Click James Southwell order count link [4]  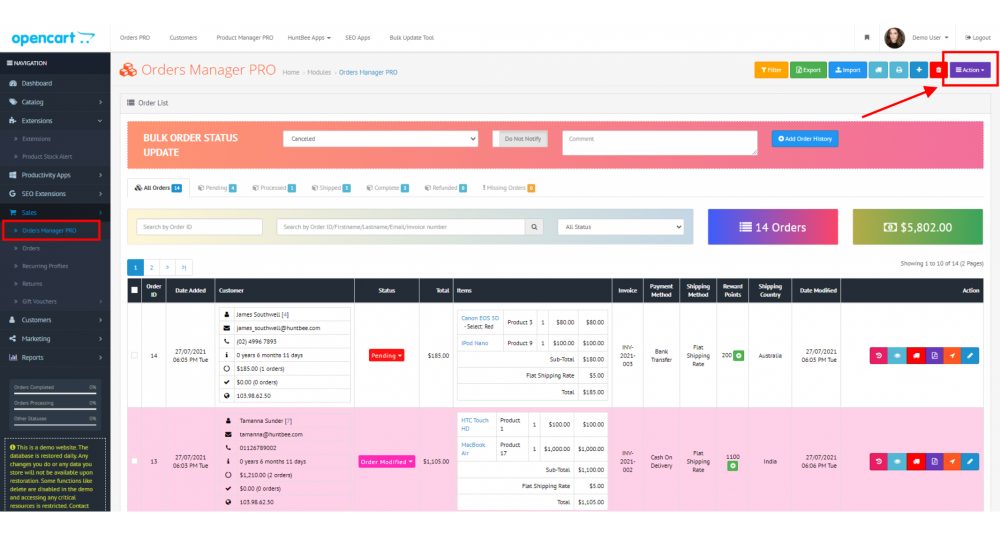(285, 315)
